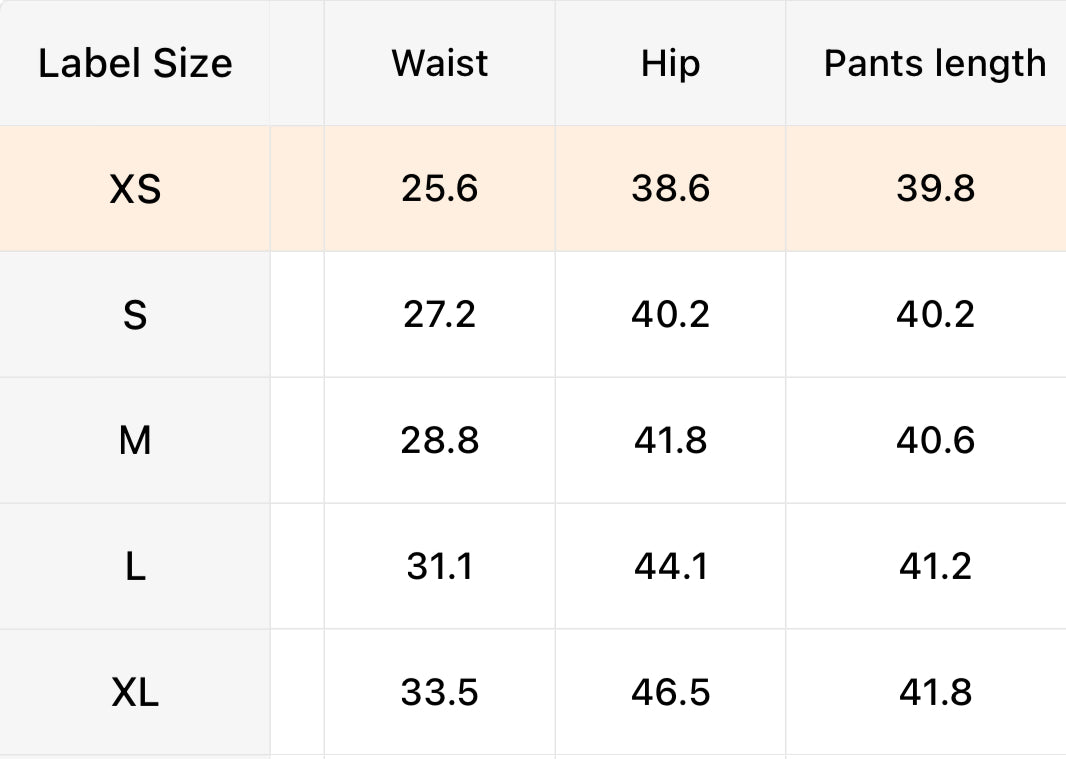Click the Pants length column header

click(935, 64)
